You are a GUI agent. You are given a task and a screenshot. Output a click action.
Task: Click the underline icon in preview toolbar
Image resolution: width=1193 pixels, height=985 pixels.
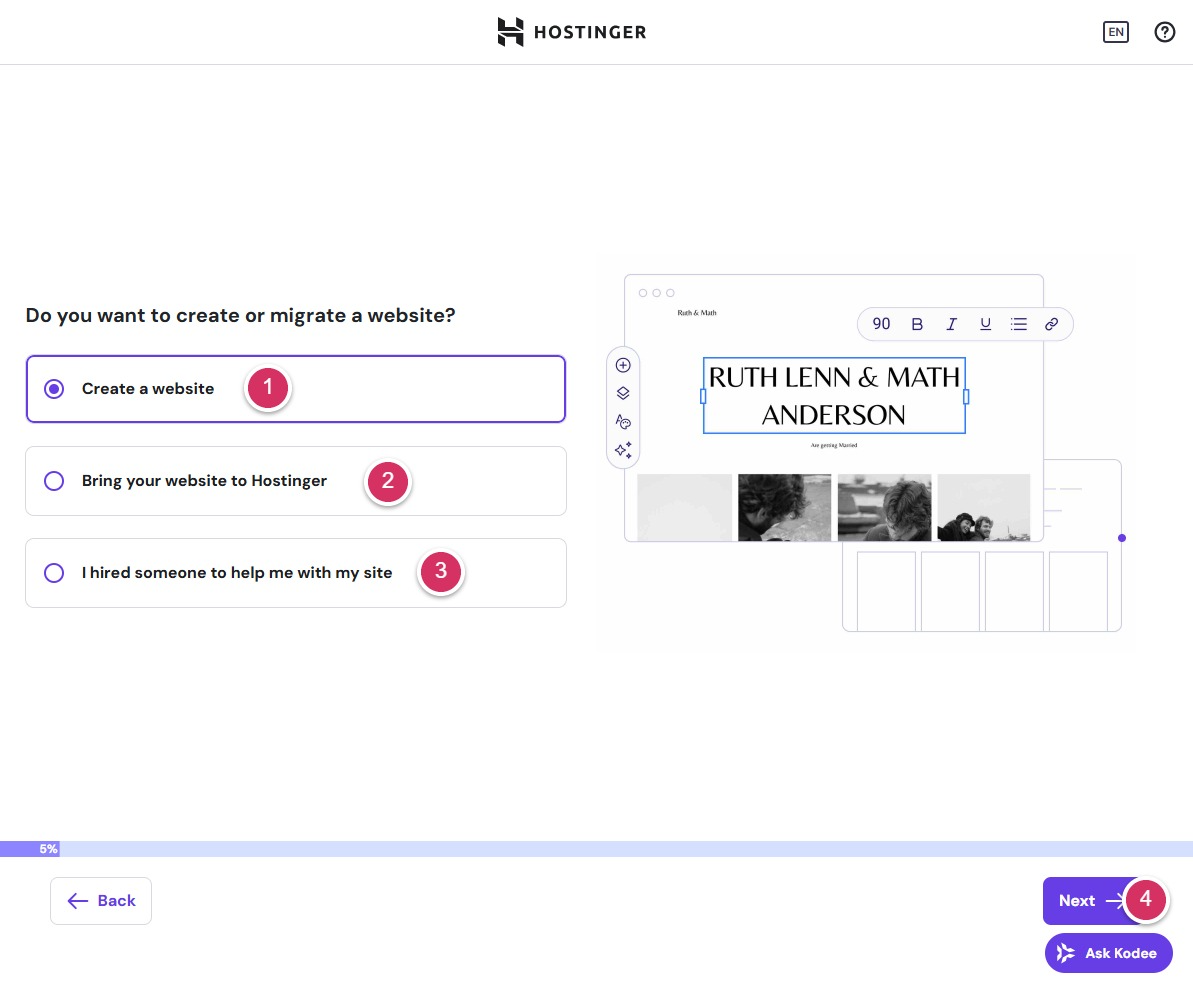click(985, 324)
